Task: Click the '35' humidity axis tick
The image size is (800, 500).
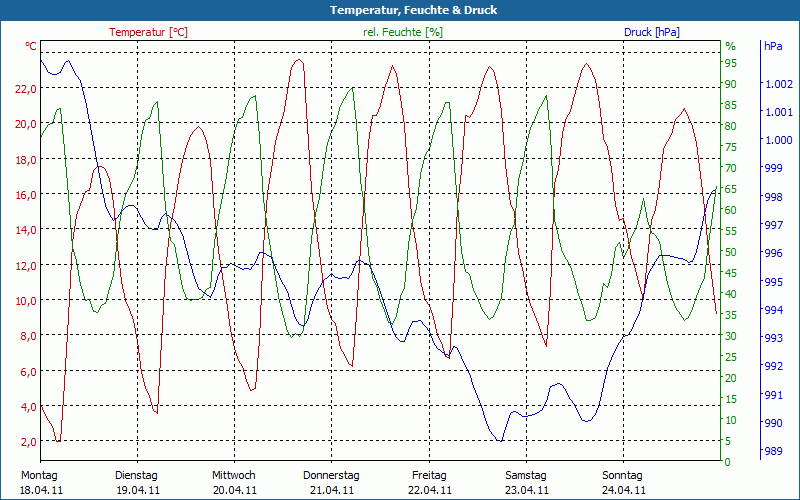Action: click(731, 315)
